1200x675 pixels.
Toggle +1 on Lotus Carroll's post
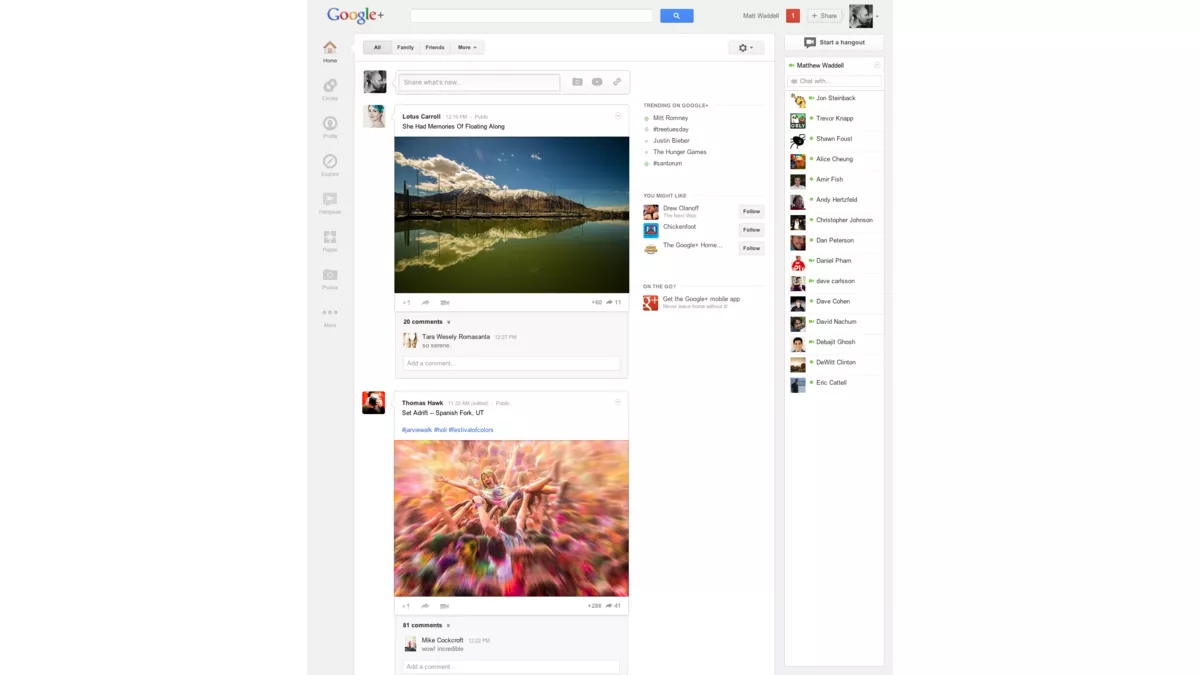(406, 301)
